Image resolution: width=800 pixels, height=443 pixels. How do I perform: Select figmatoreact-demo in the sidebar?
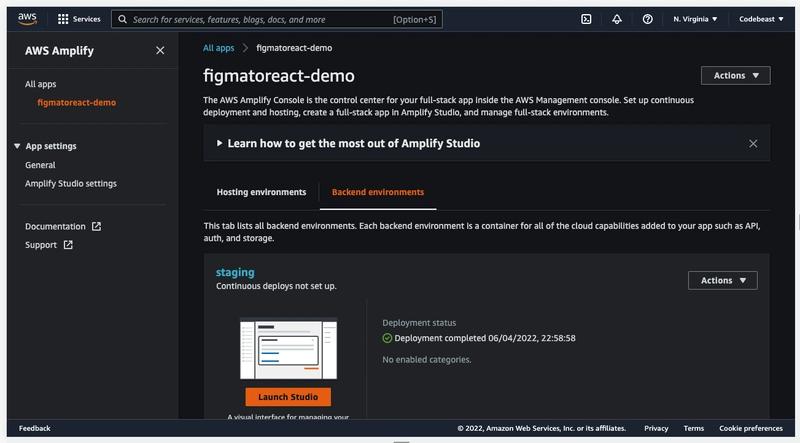coord(77,103)
